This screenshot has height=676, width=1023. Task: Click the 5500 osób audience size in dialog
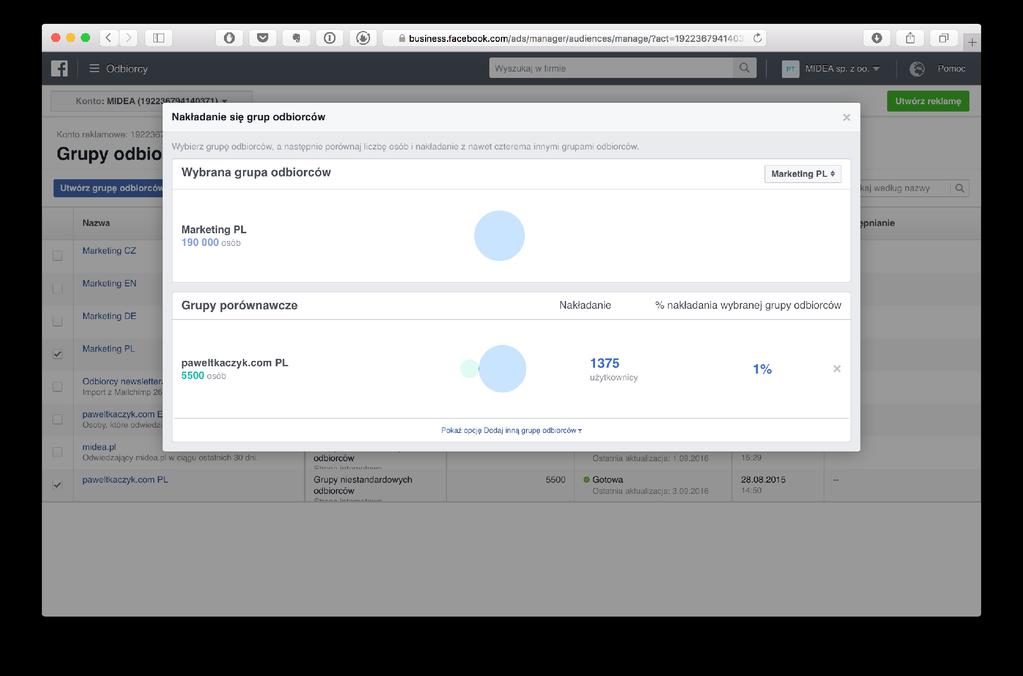(204, 376)
